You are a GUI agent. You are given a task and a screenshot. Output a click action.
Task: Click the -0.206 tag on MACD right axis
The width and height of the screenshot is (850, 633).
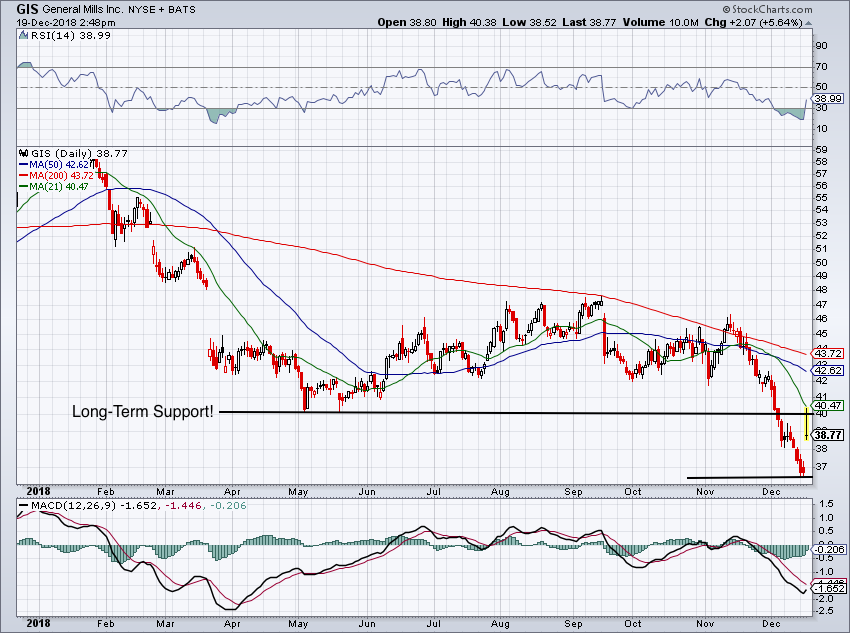pyautogui.click(x=828, y=550)
